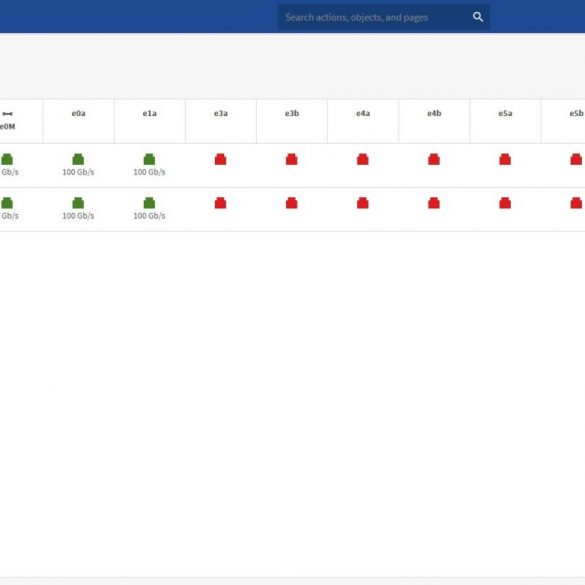This screenshot has width=585, height=585.
Task: Click red e5b port icon in first row
Action: tap(576, 159)
